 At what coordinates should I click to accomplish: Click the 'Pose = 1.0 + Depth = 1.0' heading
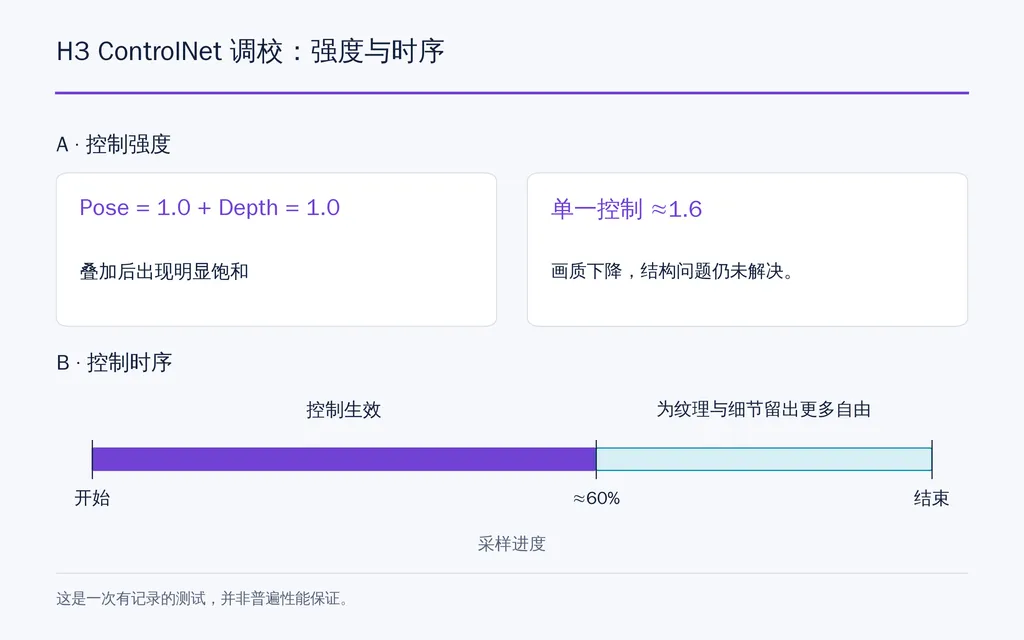(210, 208)
